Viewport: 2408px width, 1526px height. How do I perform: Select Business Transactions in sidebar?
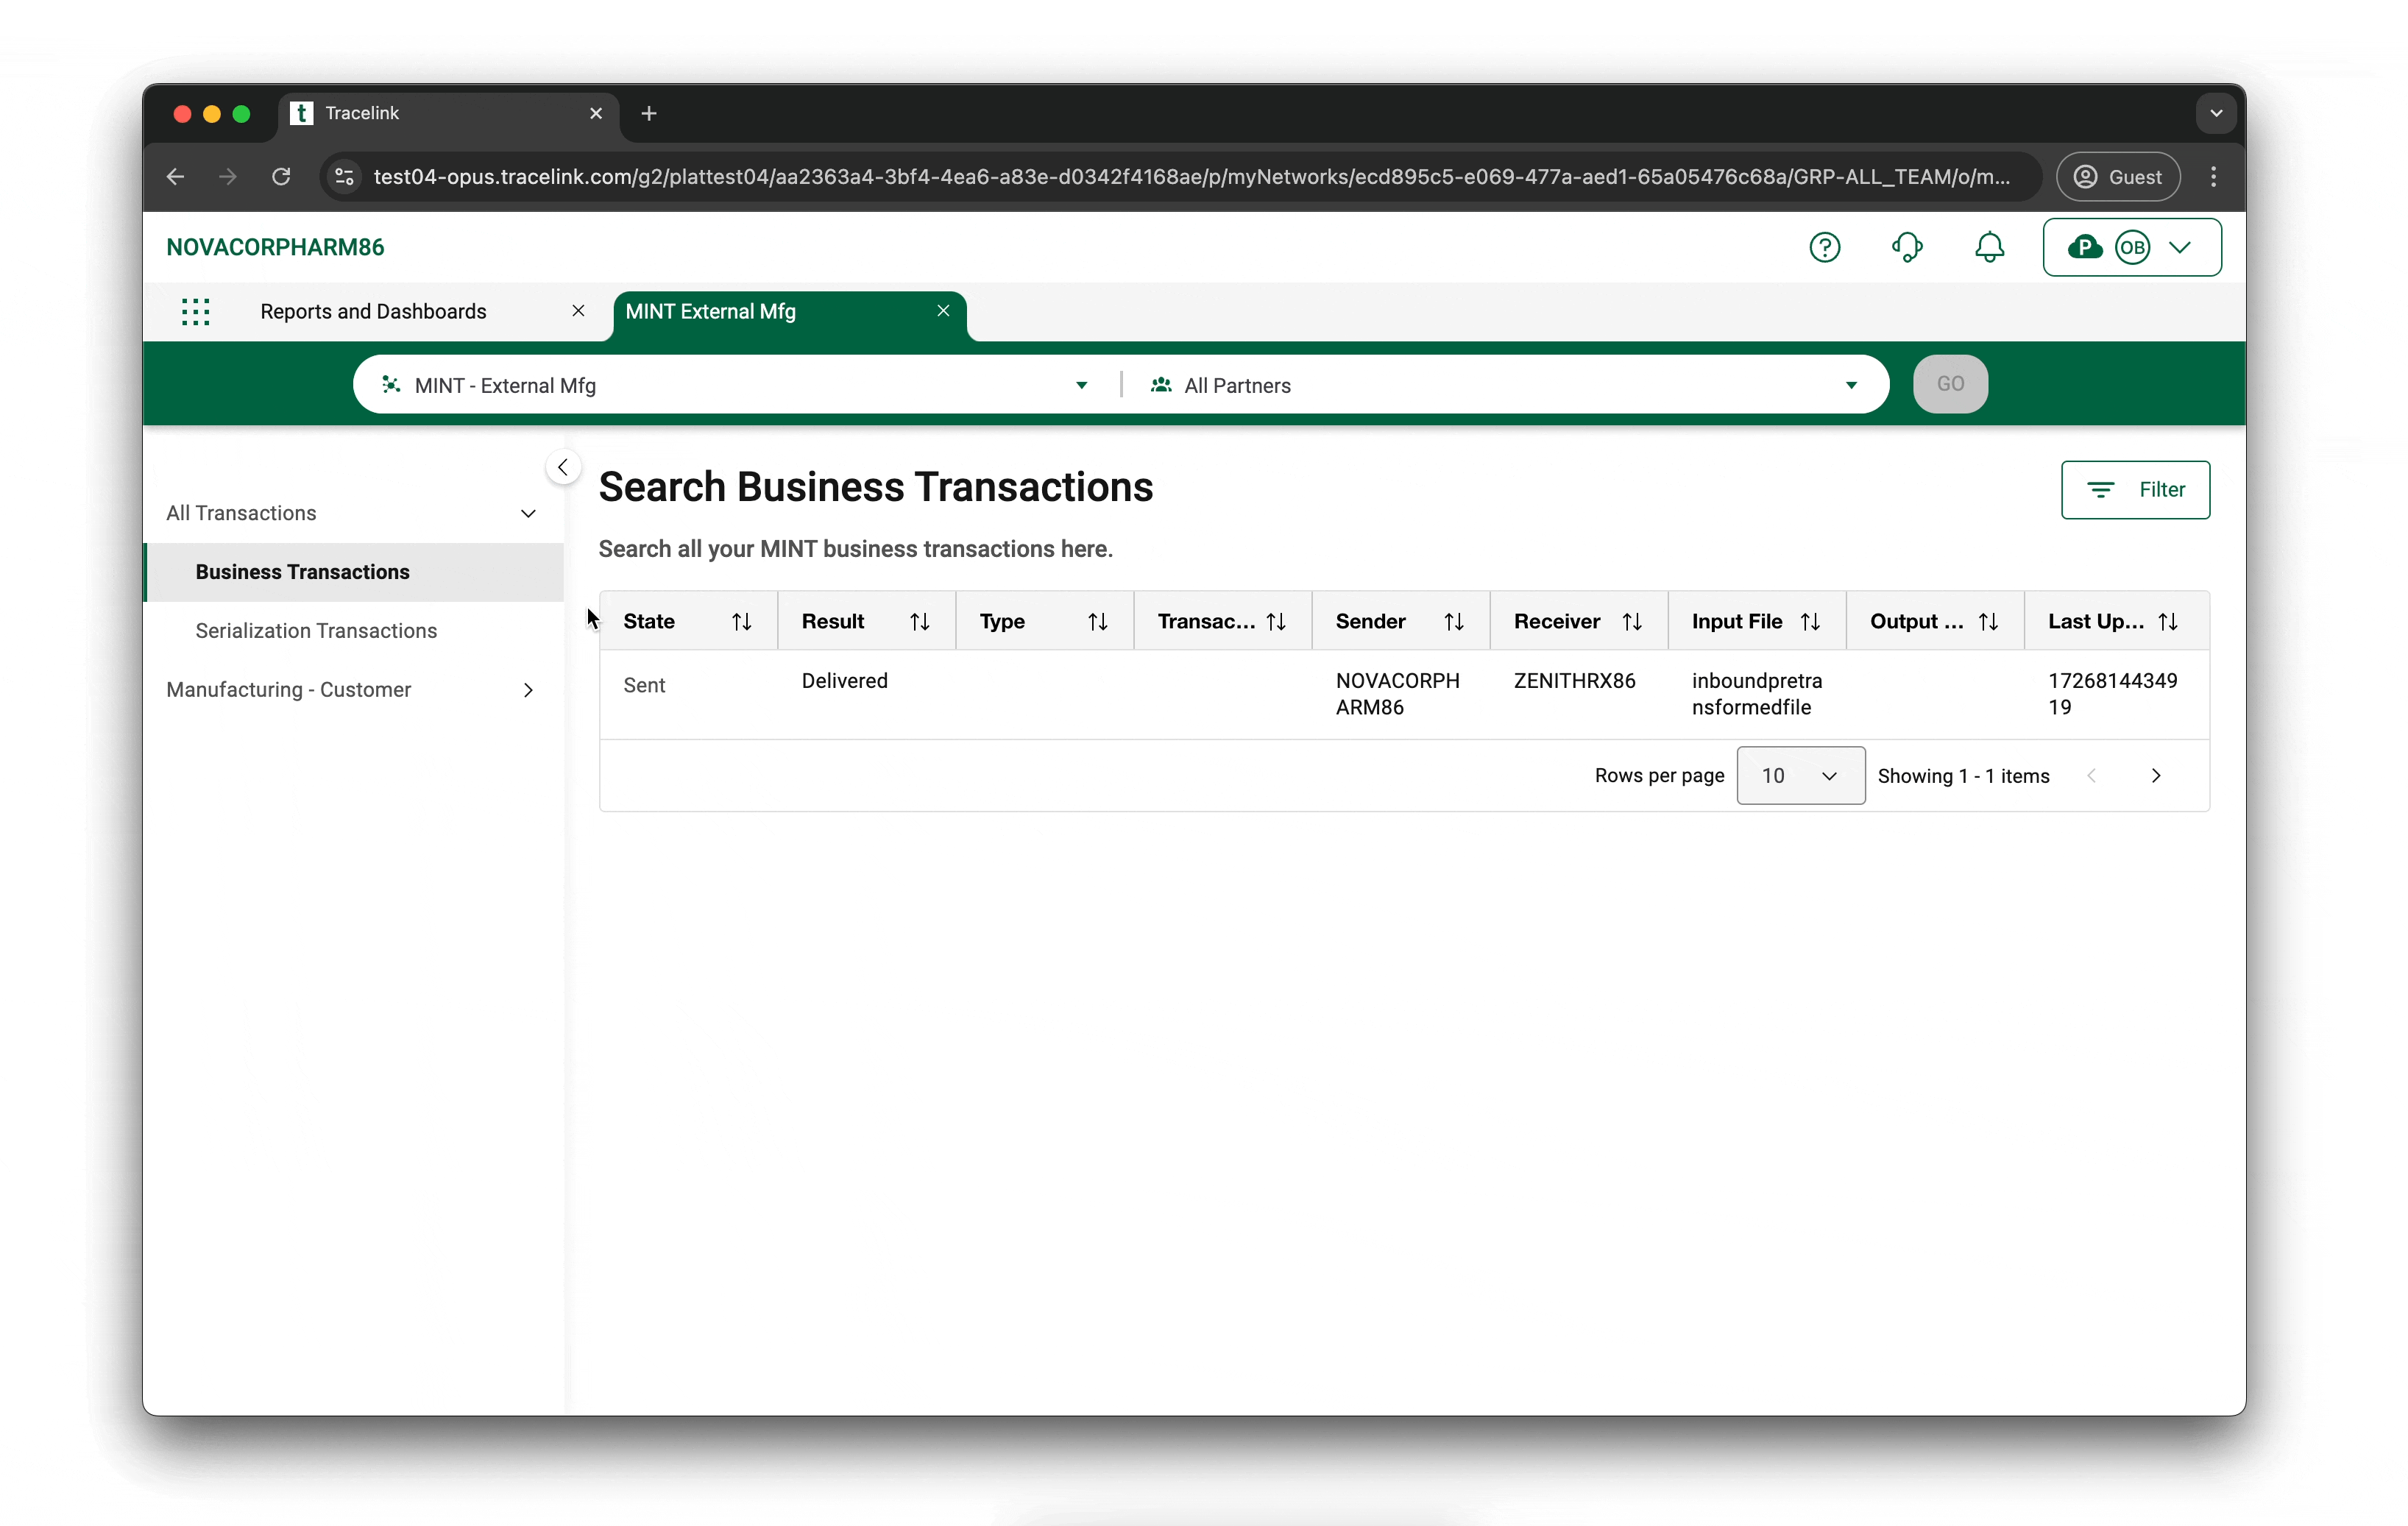(x=355, y=572)
